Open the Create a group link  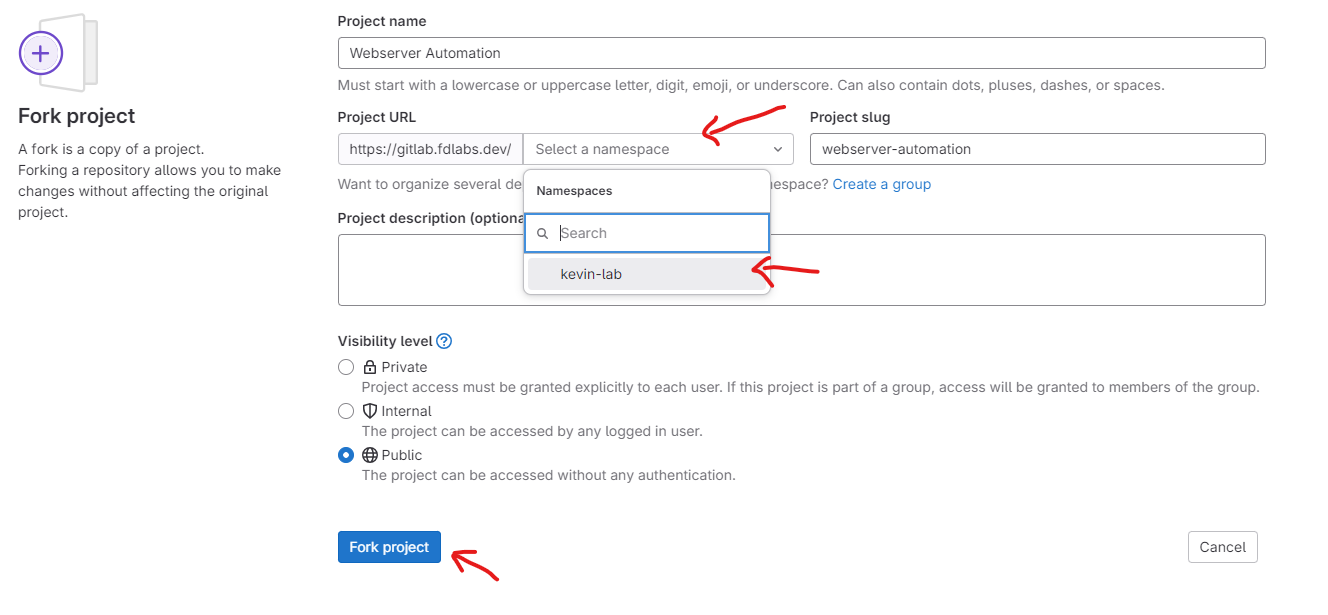[x=881, y=184]
